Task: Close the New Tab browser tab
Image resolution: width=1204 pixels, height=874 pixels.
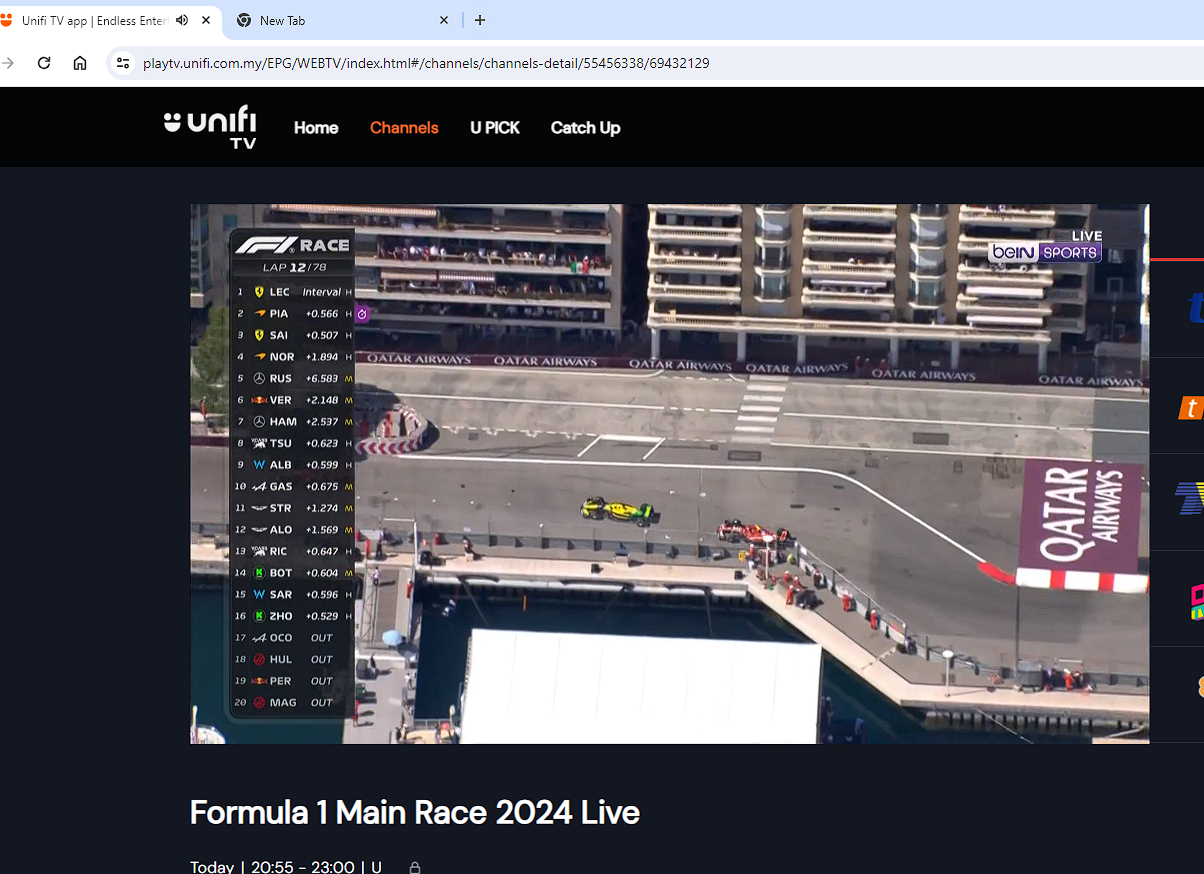Action: tap(444, 20)
